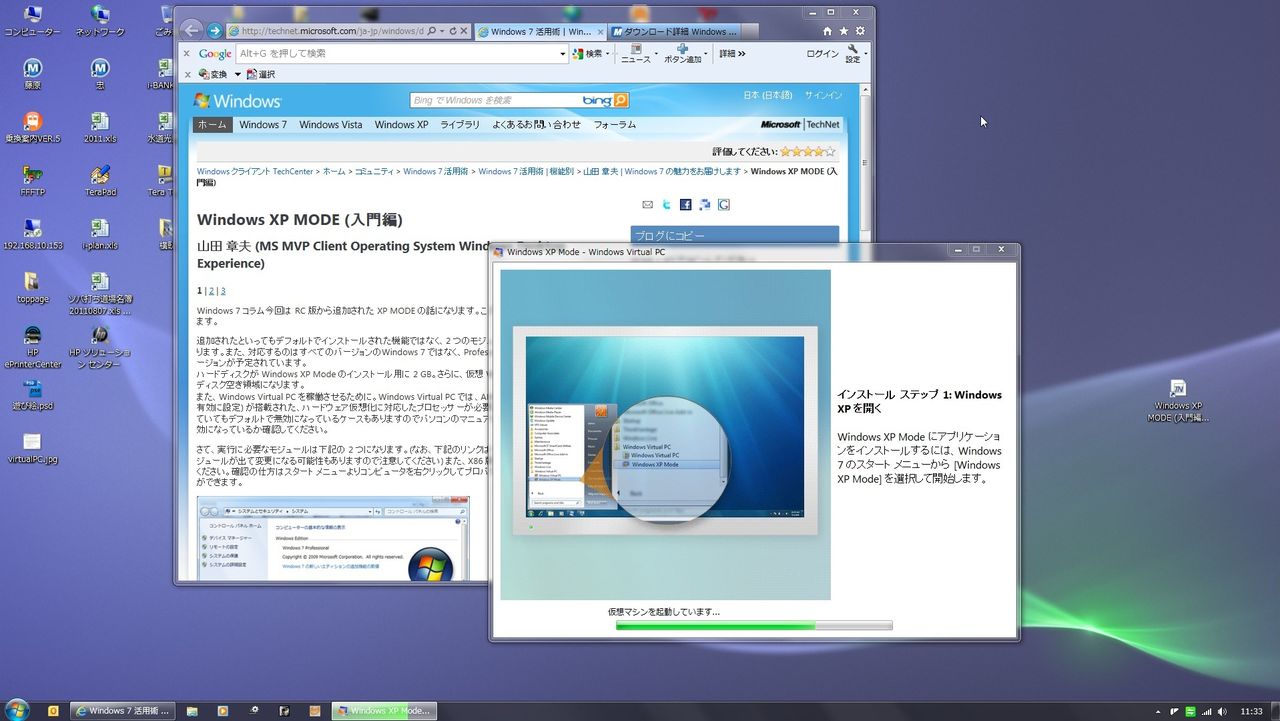Click the browser back button
The image size is (1280, 721).
(x=191, y=30)
